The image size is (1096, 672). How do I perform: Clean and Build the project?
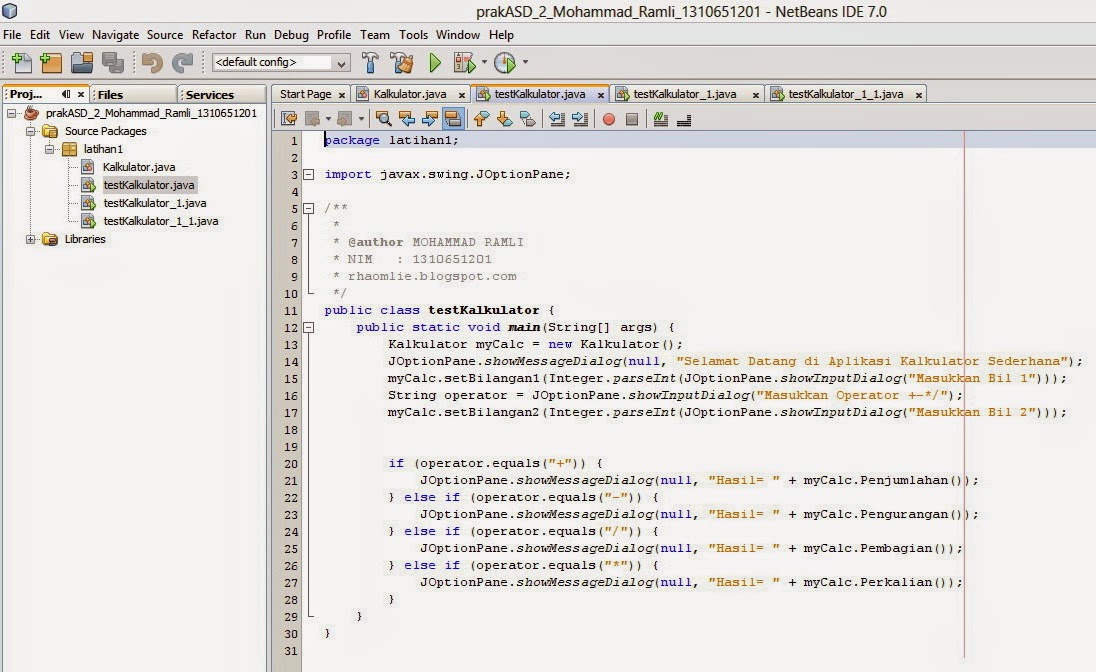(x=401, y=62)
